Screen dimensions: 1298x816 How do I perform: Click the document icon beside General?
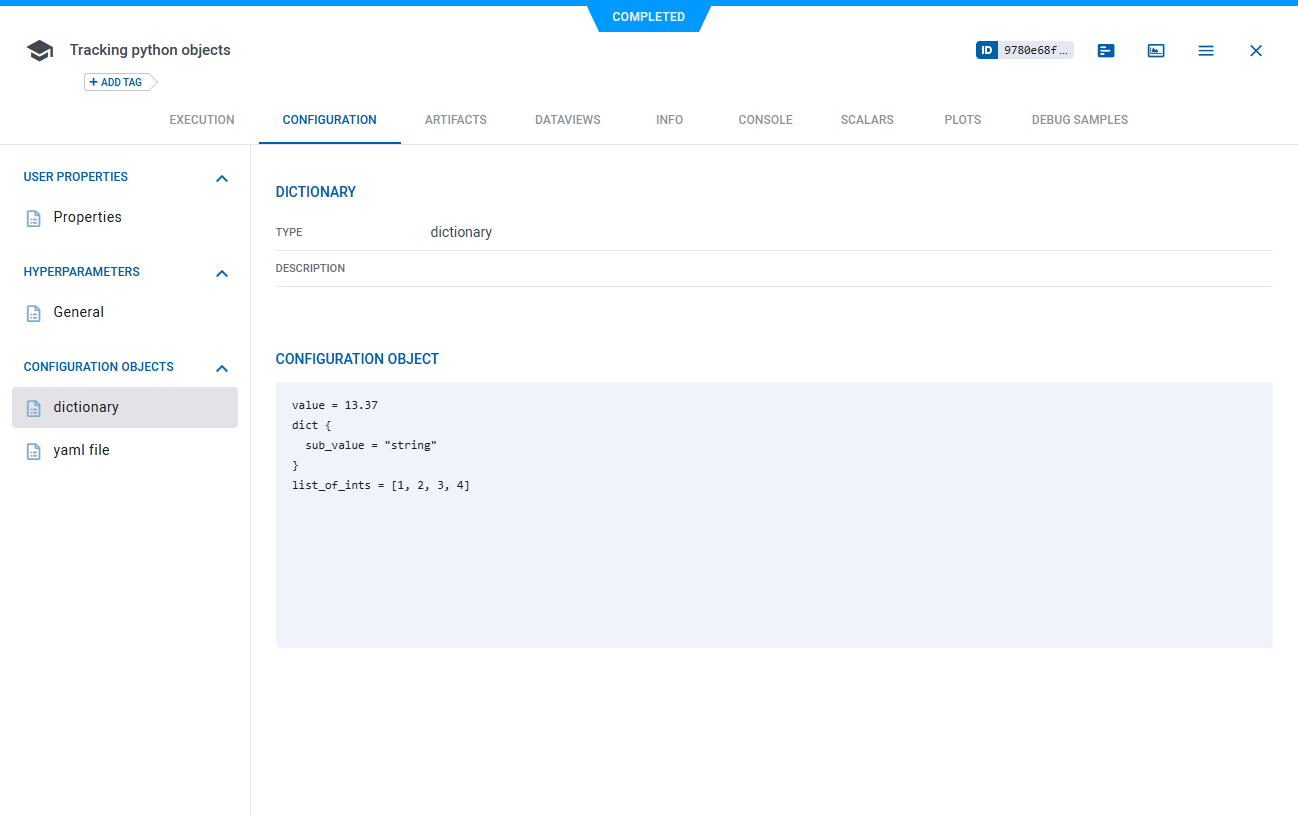[31, 312]
